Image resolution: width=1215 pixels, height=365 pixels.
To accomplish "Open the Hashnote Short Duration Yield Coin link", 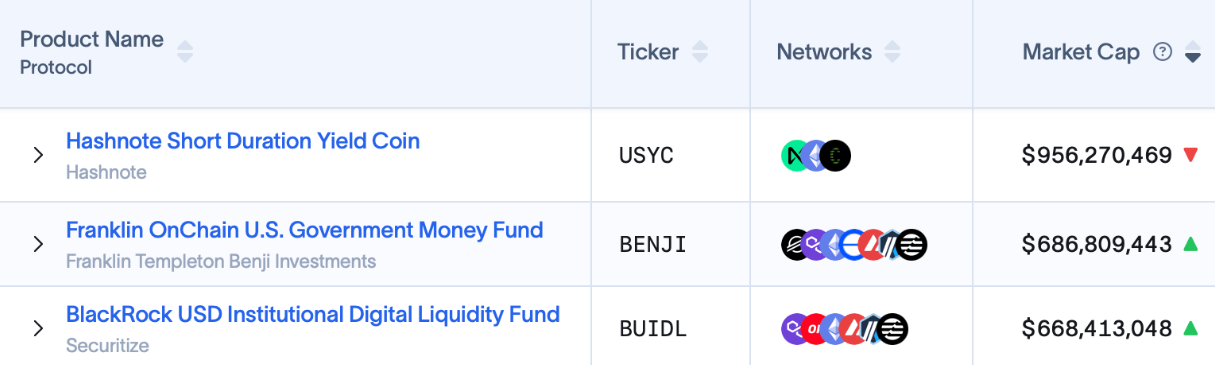I will coord(243,141).
